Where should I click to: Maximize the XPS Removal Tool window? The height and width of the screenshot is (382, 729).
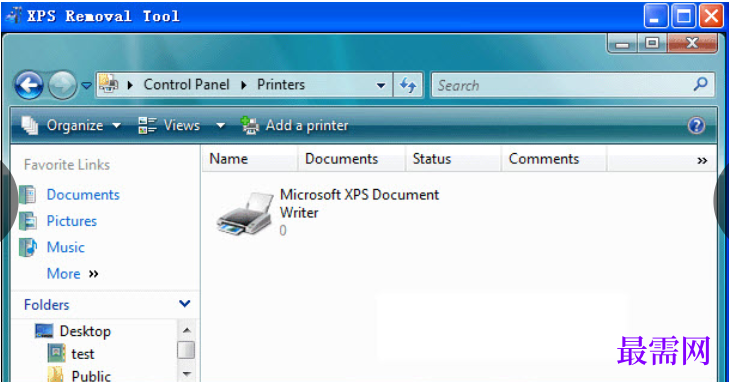click(683, 17)
